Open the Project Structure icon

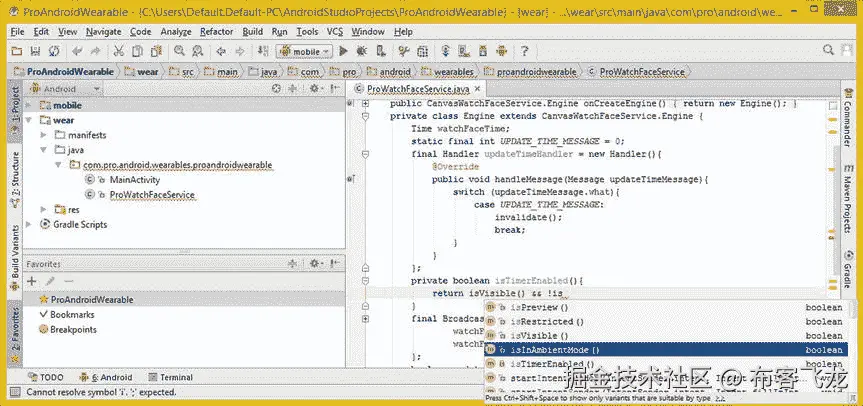pos(422,51)
